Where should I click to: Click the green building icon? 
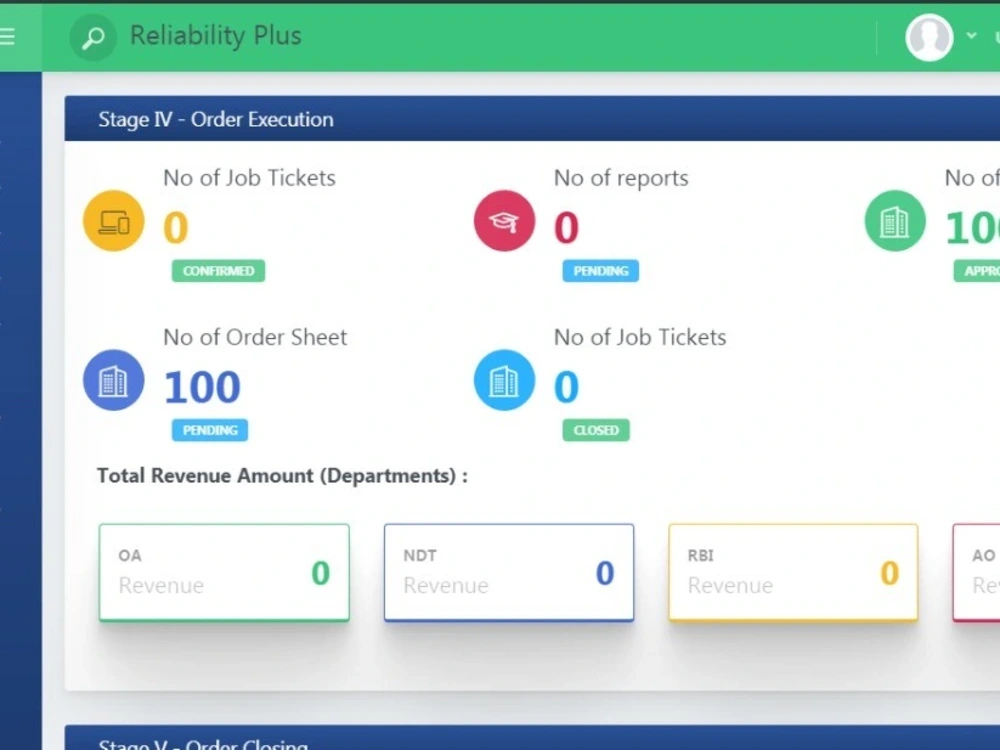point(895,221)
